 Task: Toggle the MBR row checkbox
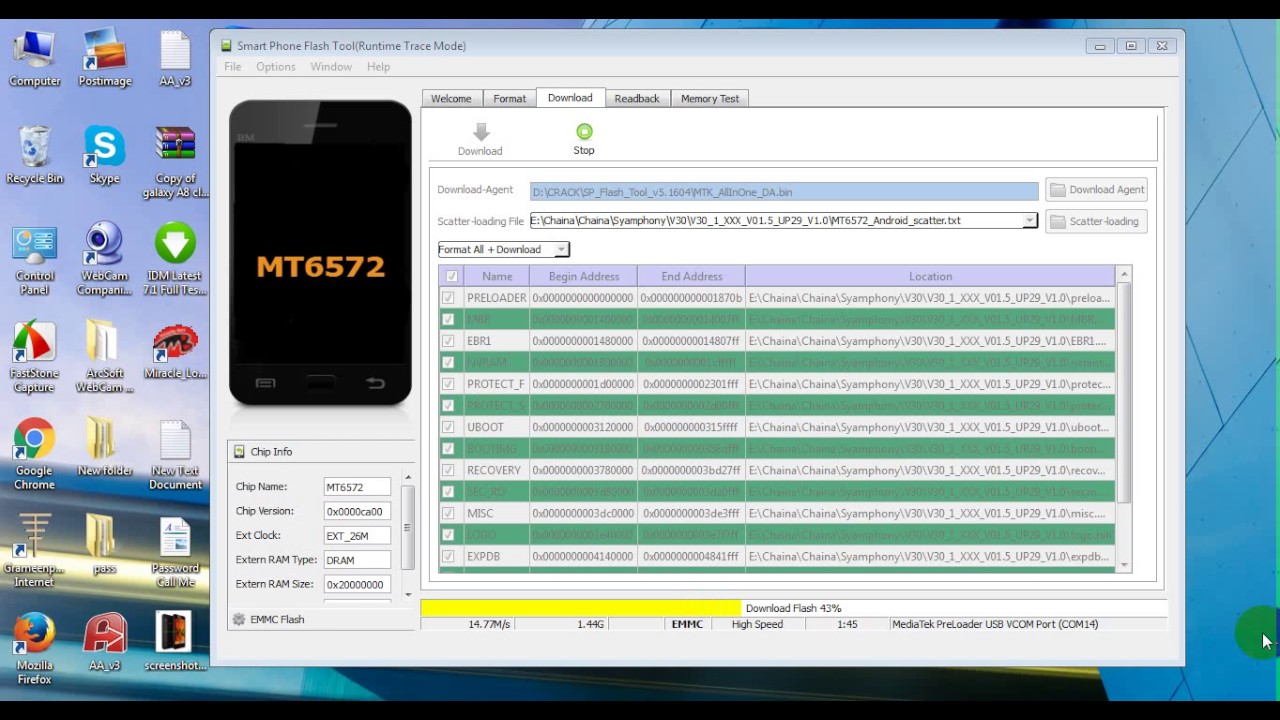pos(448,320)
